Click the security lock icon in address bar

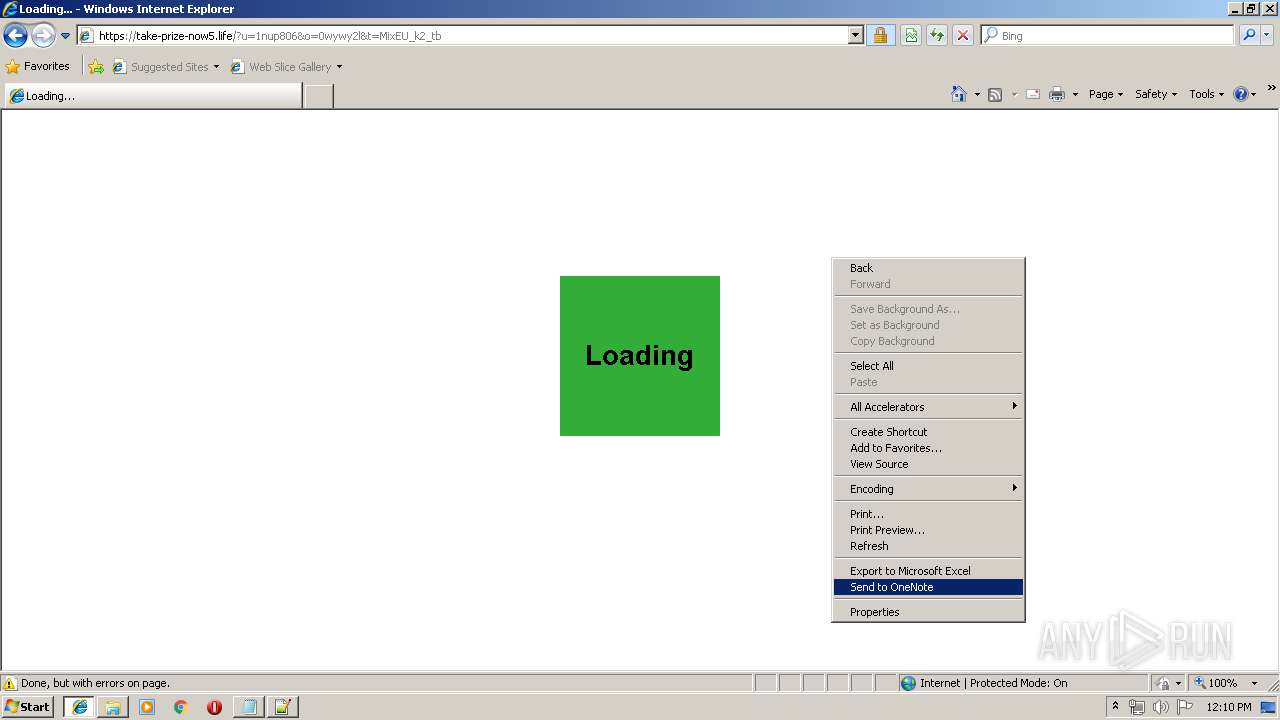coord(880,36)
